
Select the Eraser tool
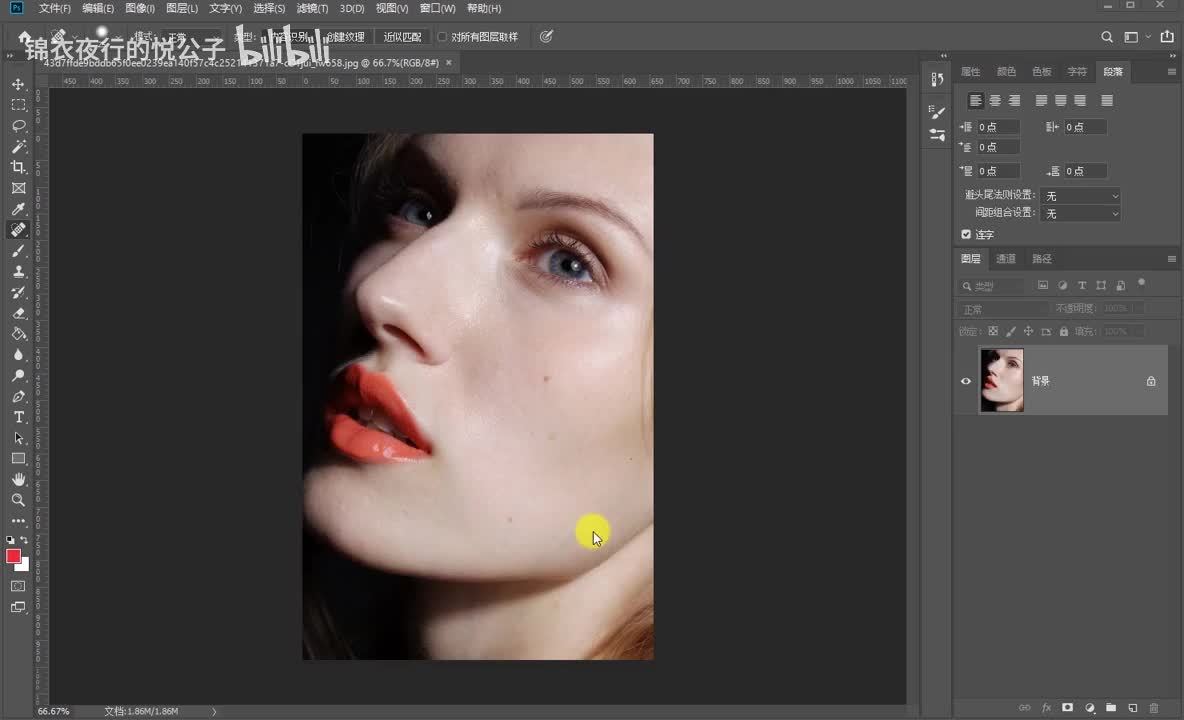(x=18, y=313)
